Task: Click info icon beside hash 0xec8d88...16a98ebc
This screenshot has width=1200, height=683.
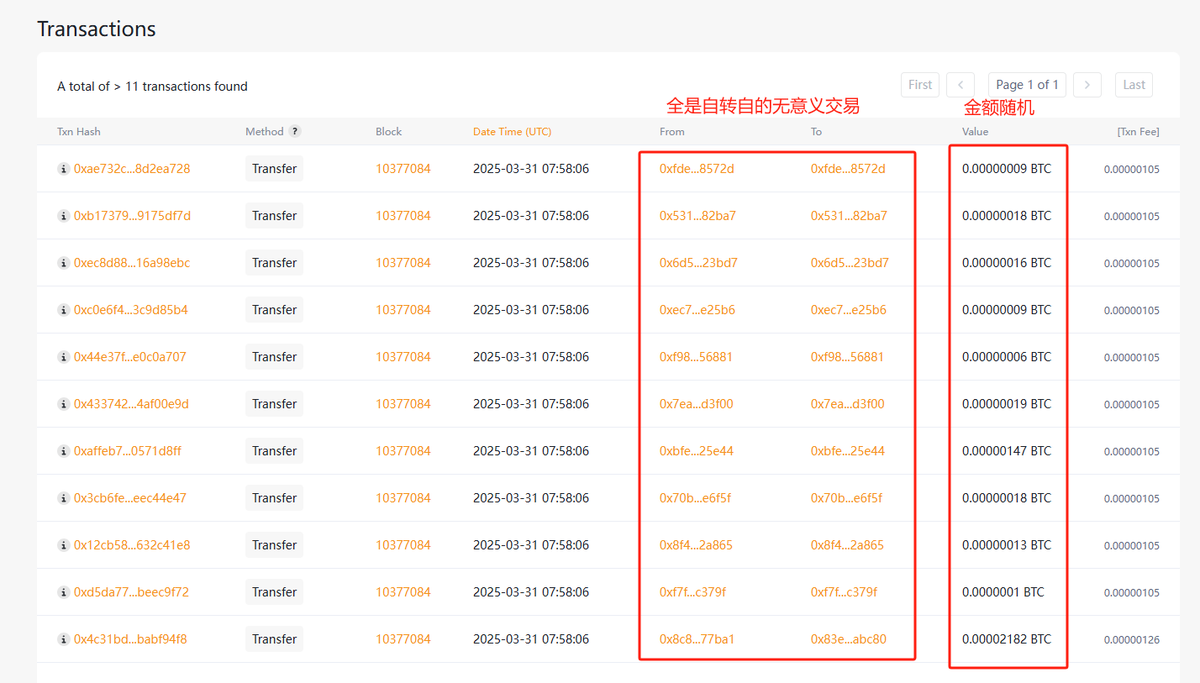Action: (63, 263)
